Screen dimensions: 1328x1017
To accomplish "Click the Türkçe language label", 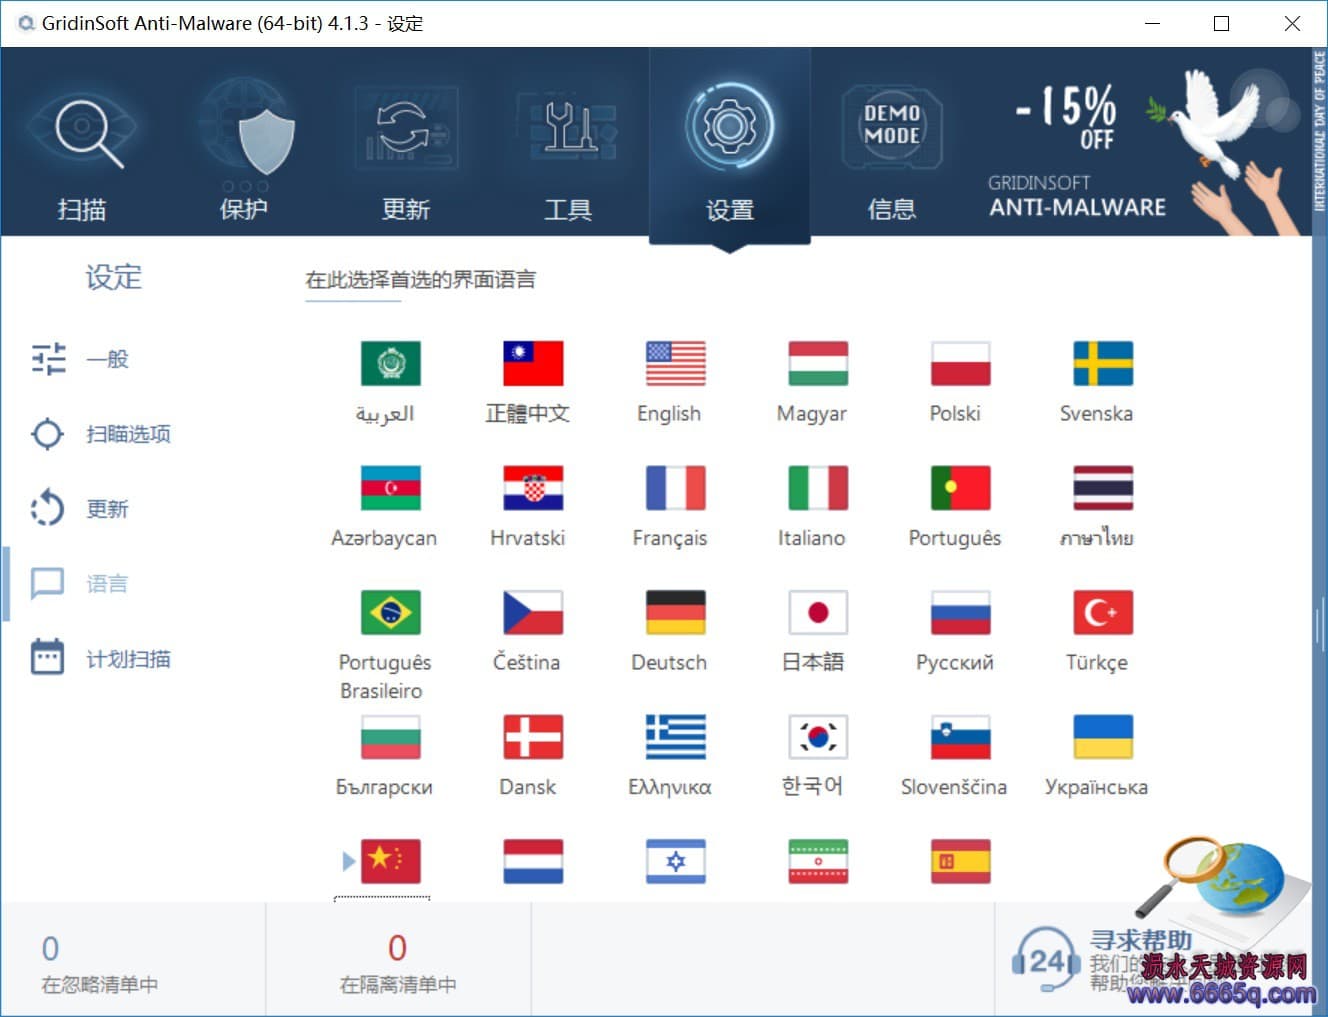I will pyautogui.click(x=1097, y=663).
